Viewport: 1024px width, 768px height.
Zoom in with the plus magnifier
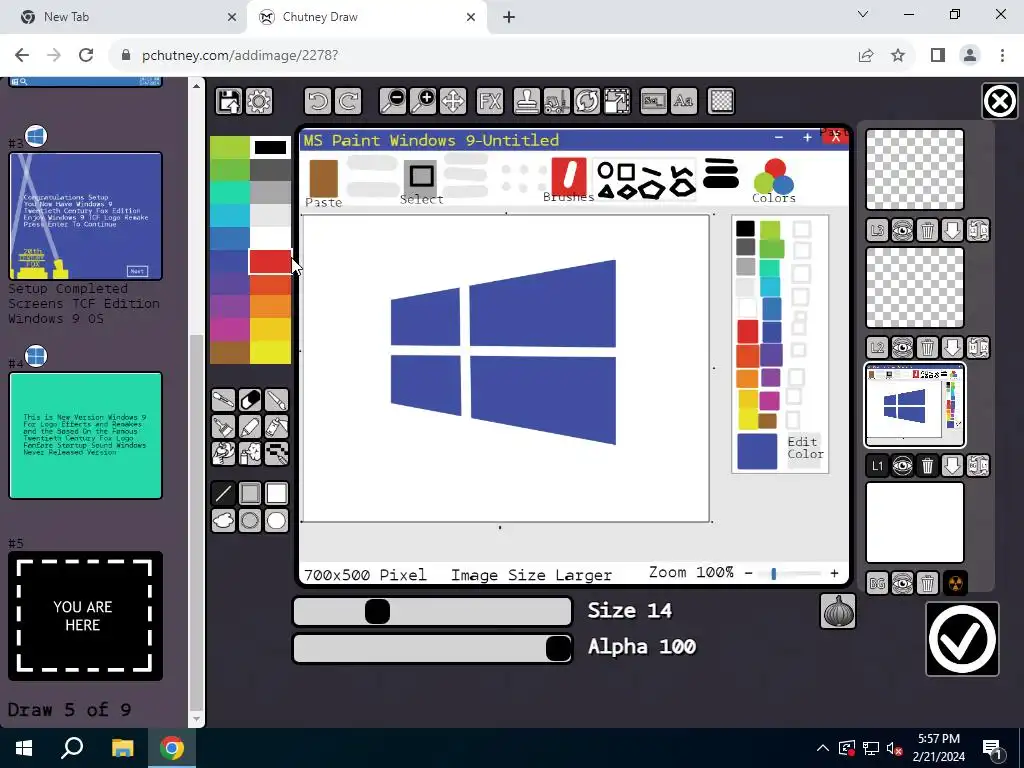(423, 101)
